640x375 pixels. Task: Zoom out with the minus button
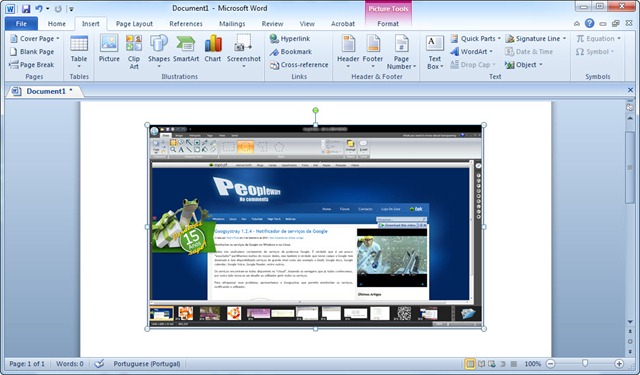[551, 364]
